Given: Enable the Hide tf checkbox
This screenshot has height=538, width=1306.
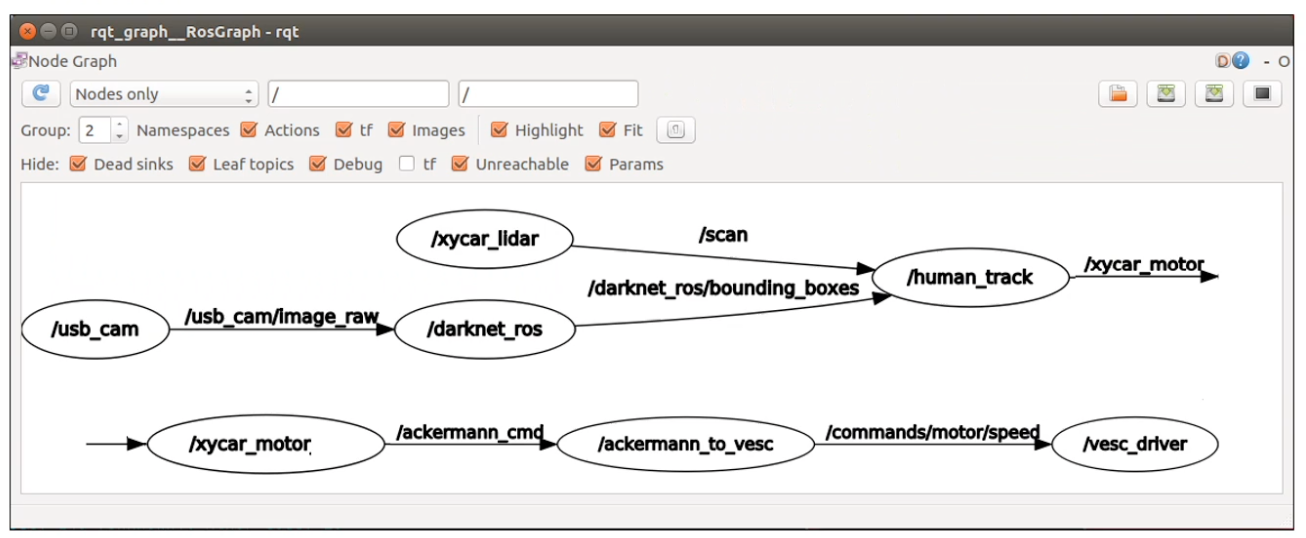Looking at the screenshot, I should [407, 164].
